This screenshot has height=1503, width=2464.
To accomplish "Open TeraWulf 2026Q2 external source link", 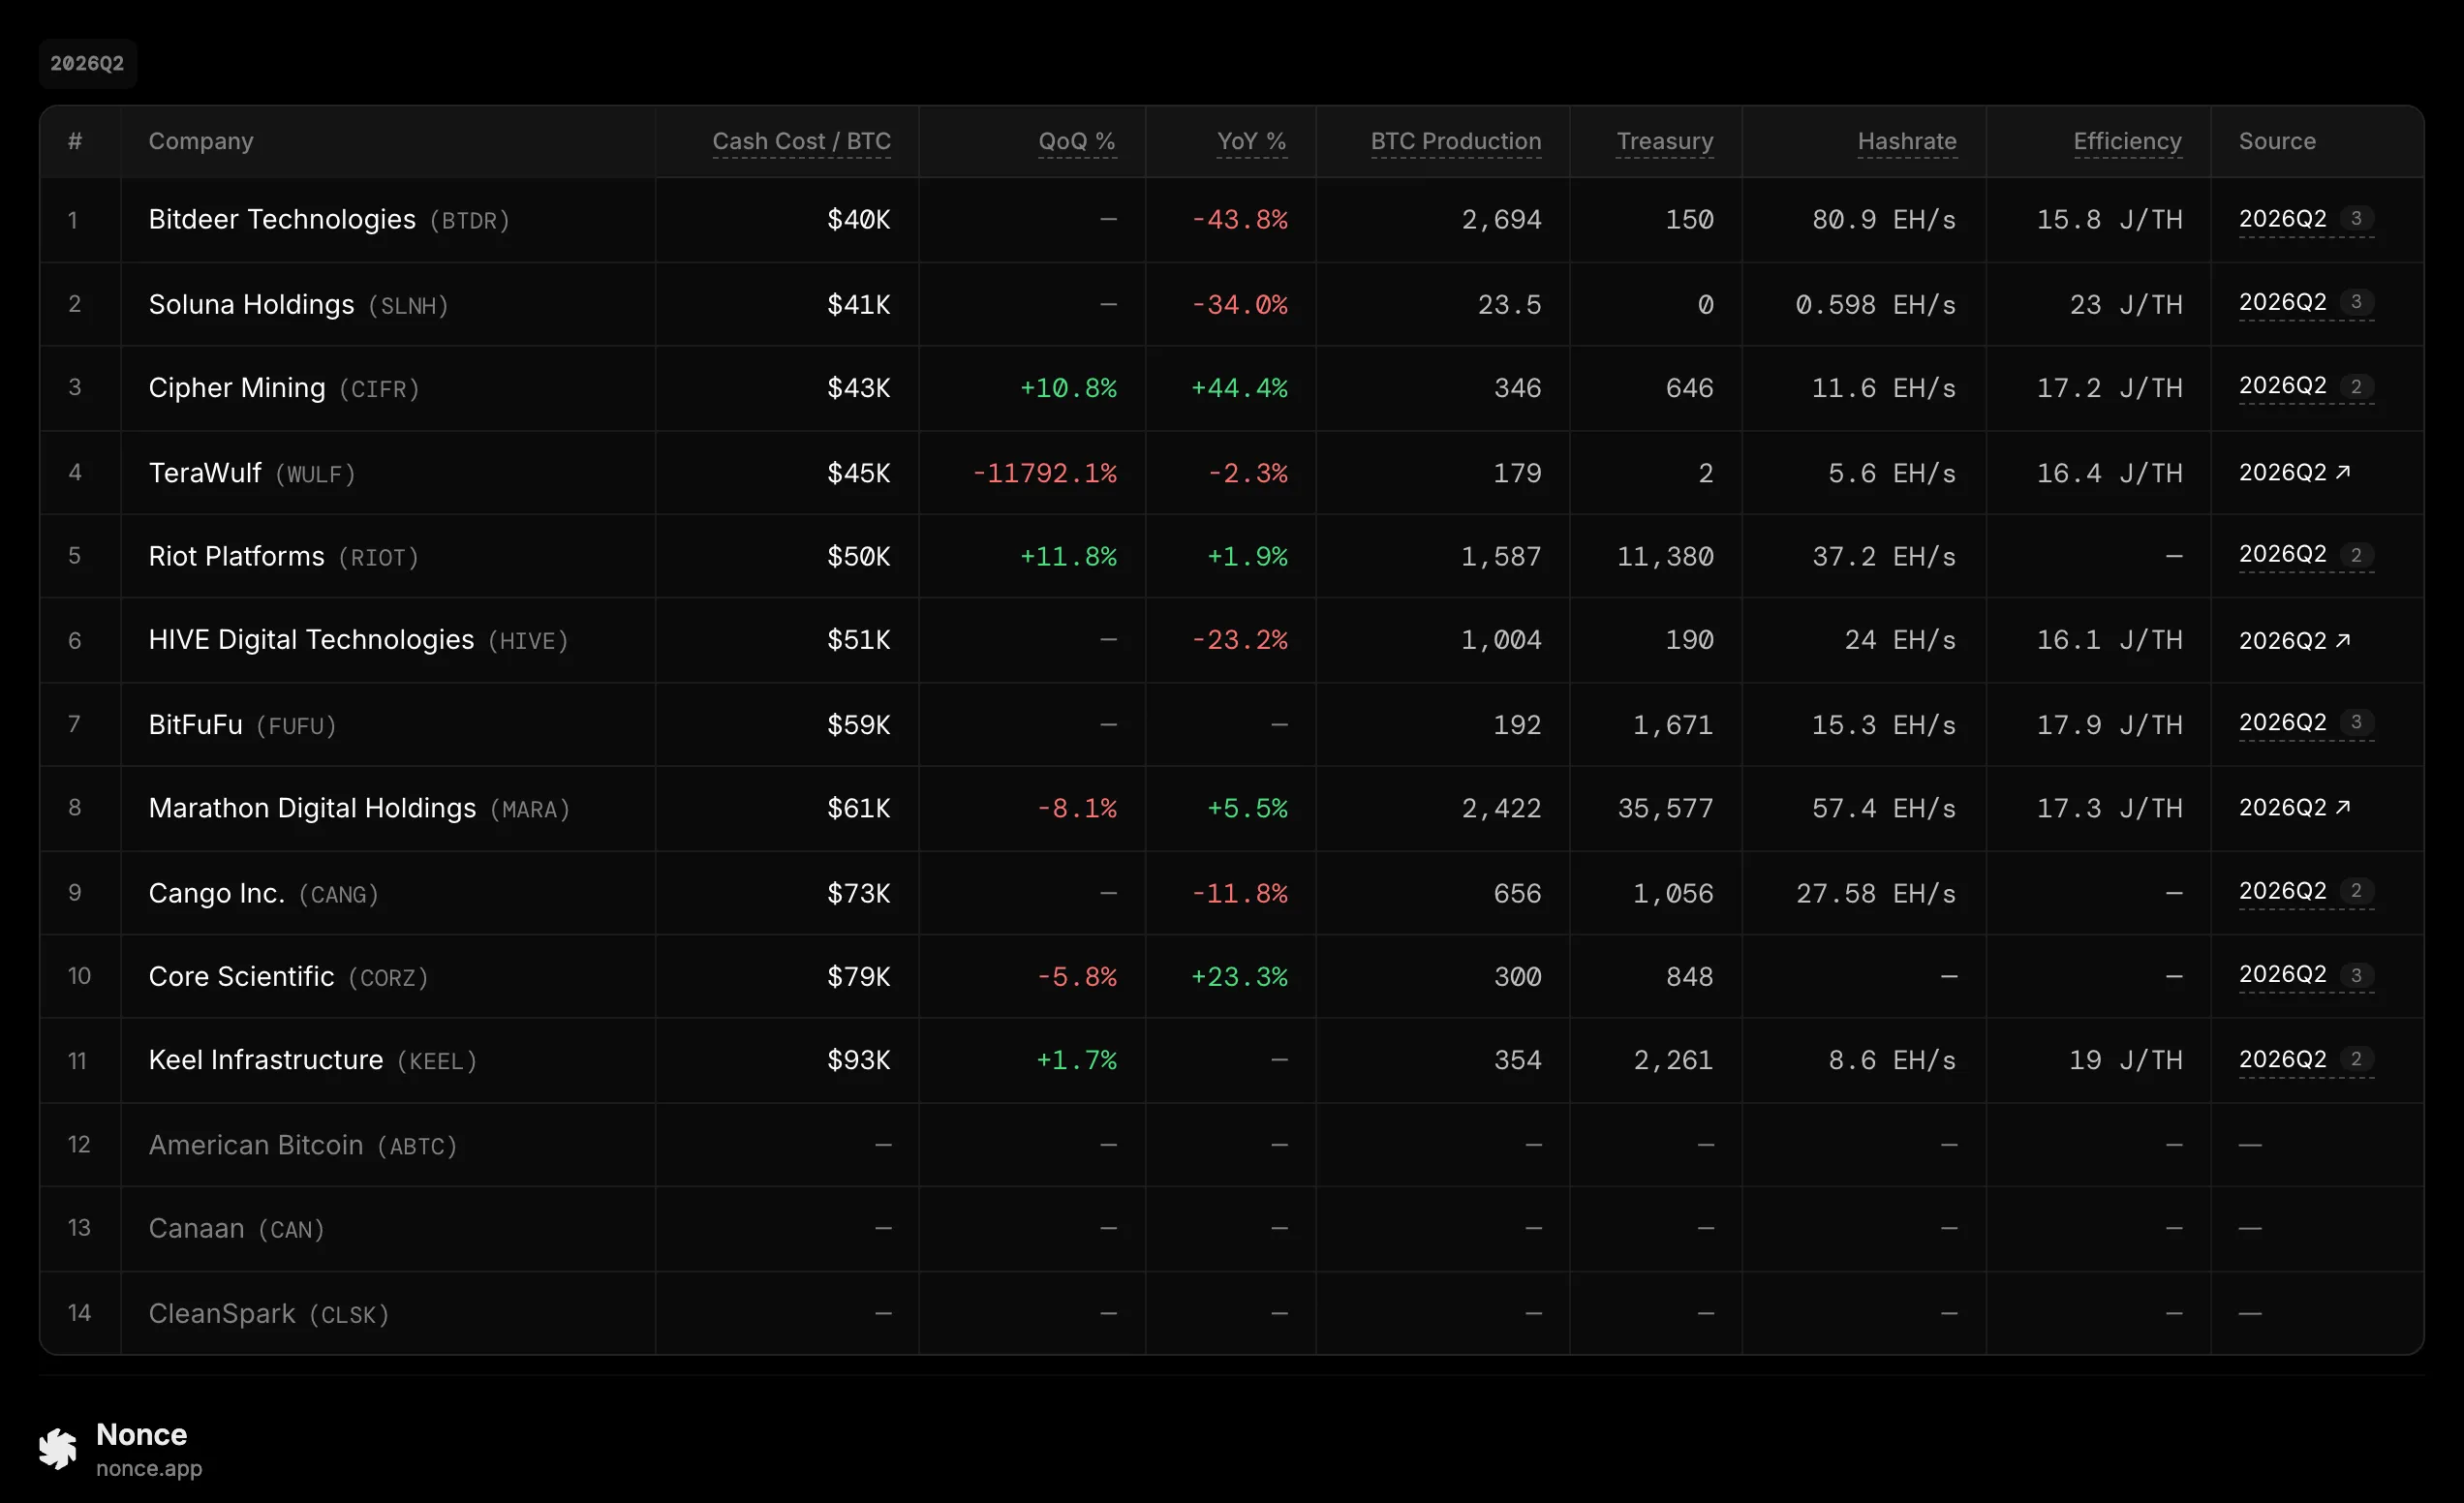I will [x=2295, y=472].
